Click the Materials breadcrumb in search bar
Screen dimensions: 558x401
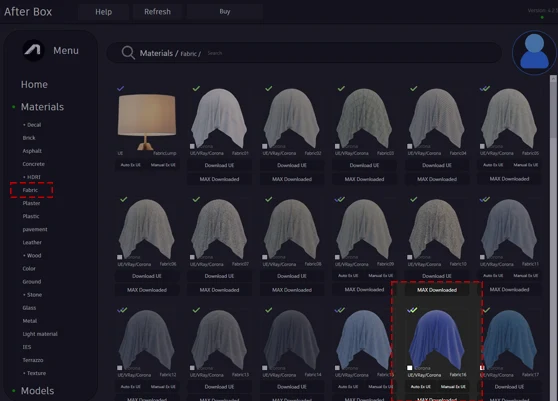156,53
